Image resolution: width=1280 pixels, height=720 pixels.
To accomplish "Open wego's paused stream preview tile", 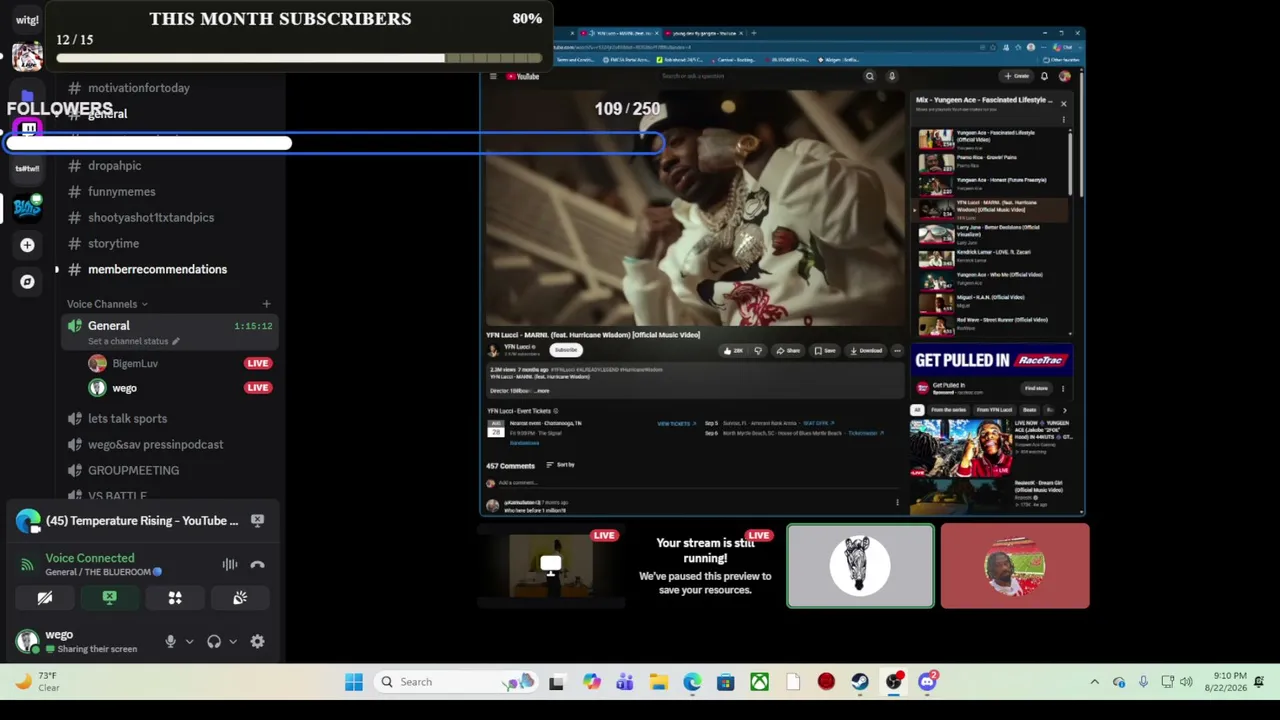I will tap(705, 566).
